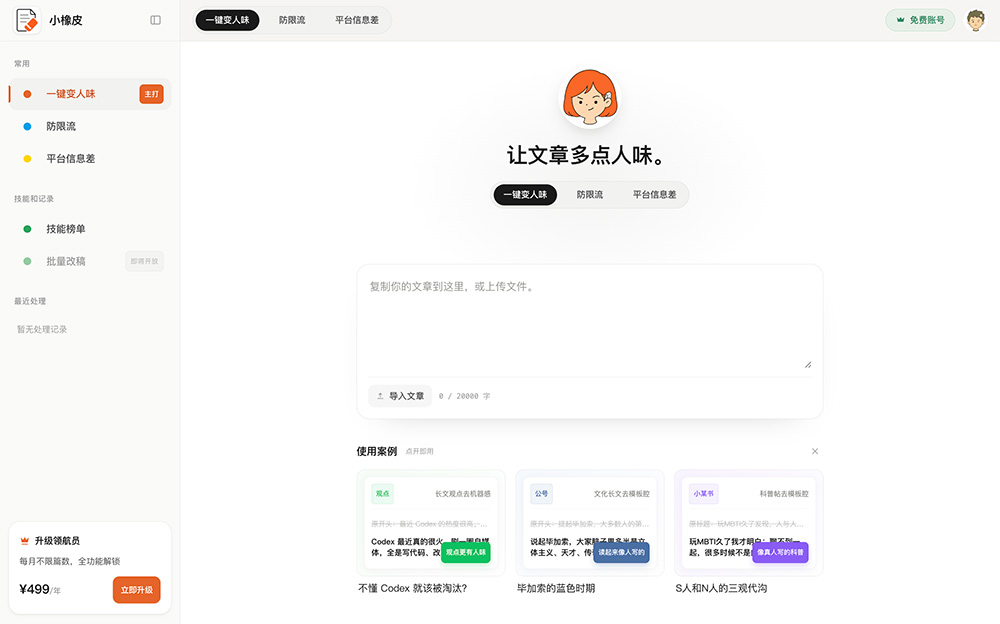Screen dimensions: 1000x624
Task: Click the 免费账号 account button
Action: tap(920, 20)
